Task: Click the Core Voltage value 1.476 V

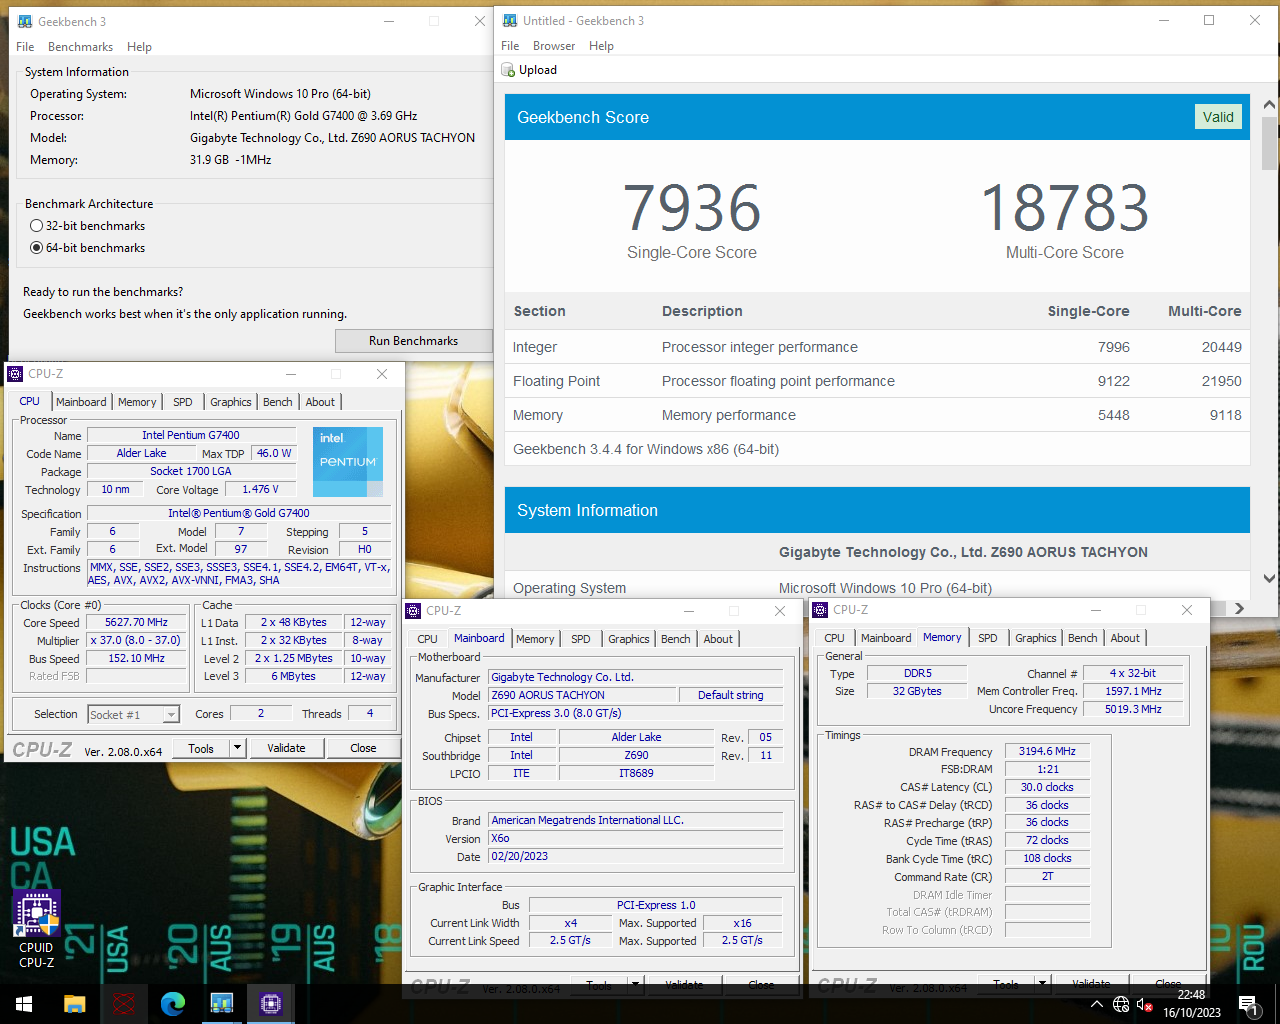Action: [x=261, y=489]
